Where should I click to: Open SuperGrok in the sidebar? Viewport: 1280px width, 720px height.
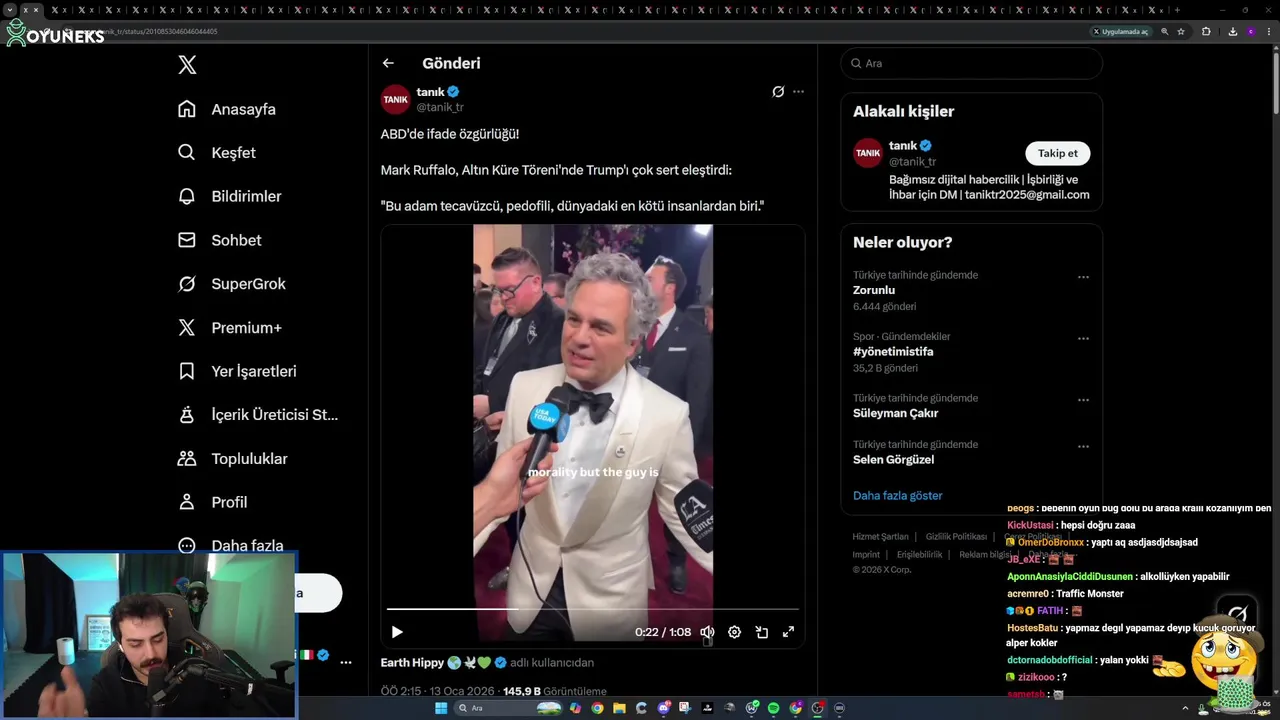[x=232, y=284]
